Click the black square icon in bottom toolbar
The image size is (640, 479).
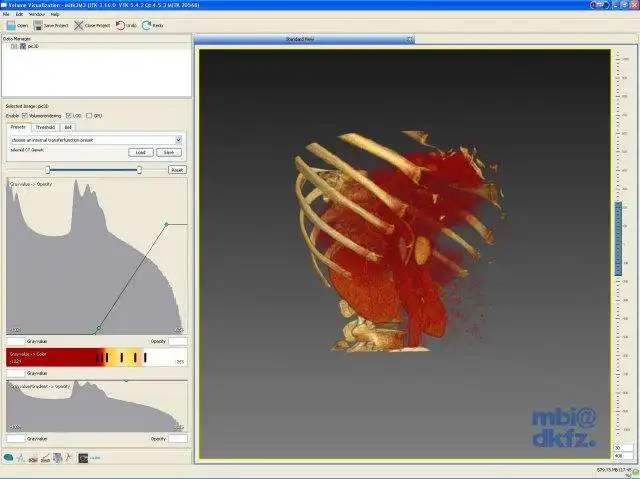pyautogui.click(x=83, y=458)
